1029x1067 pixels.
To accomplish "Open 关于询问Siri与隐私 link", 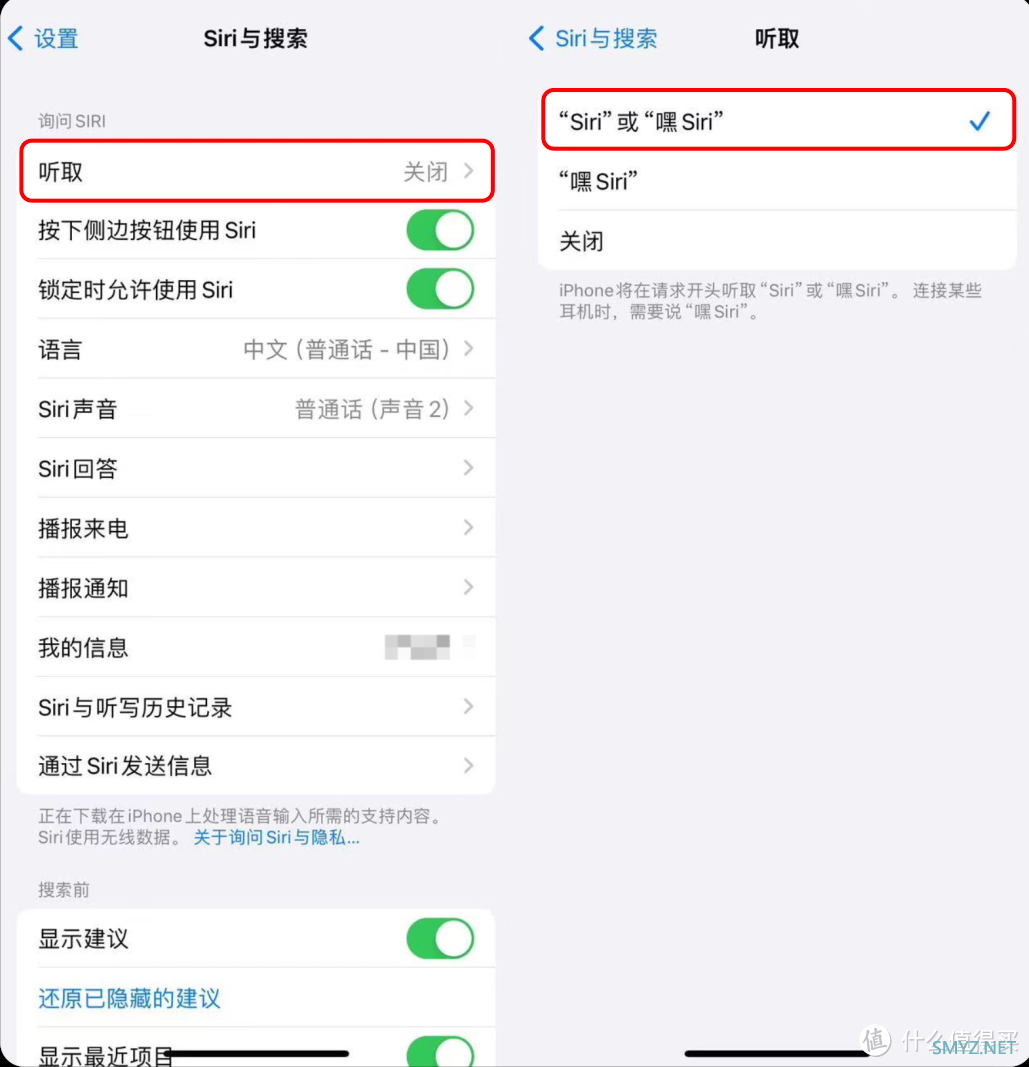I will pyautogui.click(x=276, y=837).
